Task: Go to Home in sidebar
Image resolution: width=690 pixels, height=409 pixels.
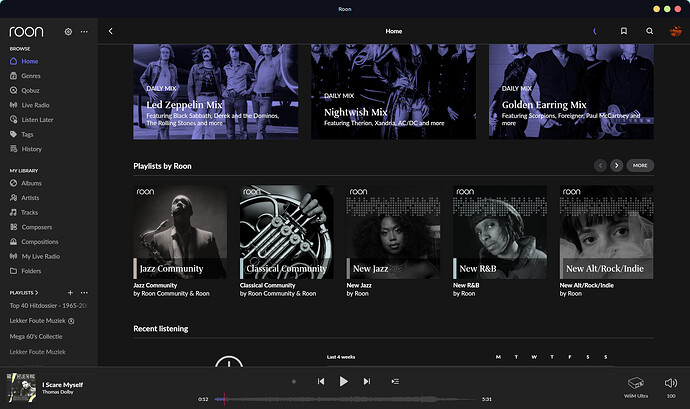Action: [x=29, y=61]
